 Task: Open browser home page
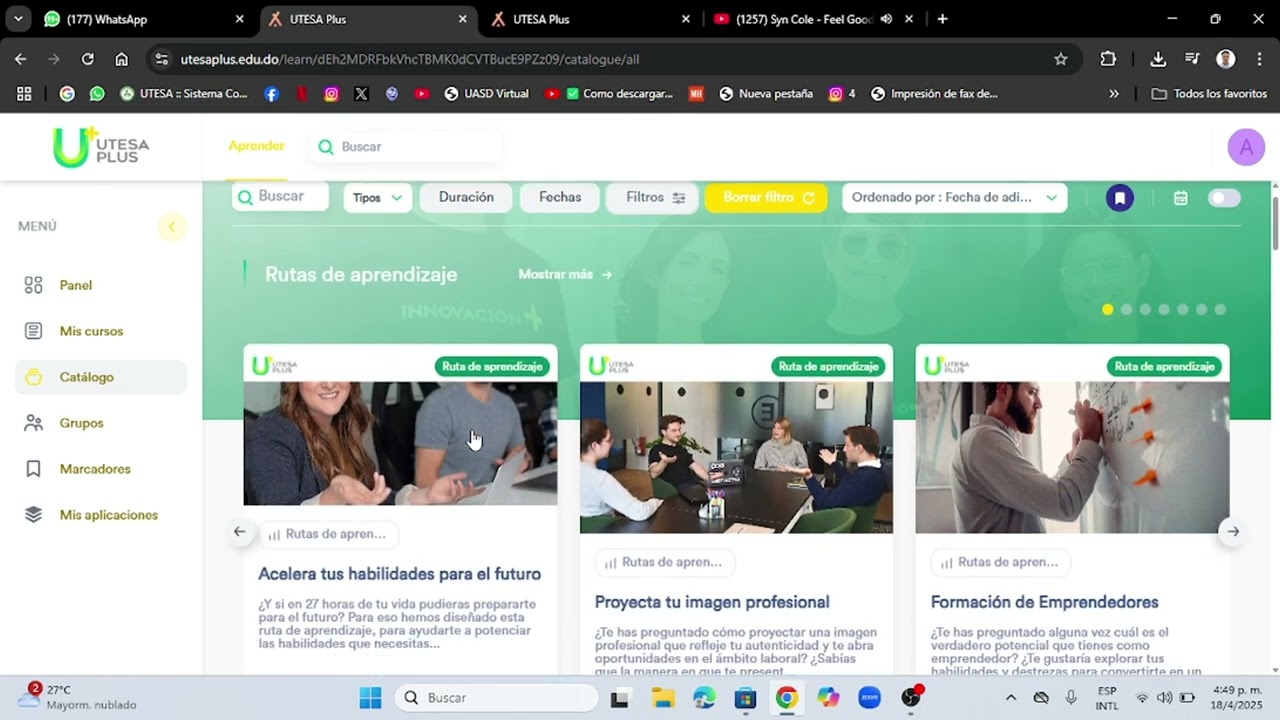[122, 59]
